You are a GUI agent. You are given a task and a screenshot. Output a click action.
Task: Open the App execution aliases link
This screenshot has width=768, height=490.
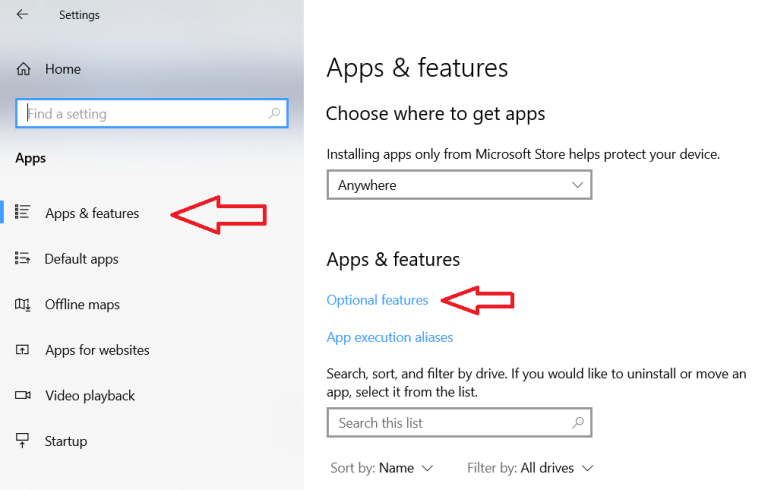390,337
